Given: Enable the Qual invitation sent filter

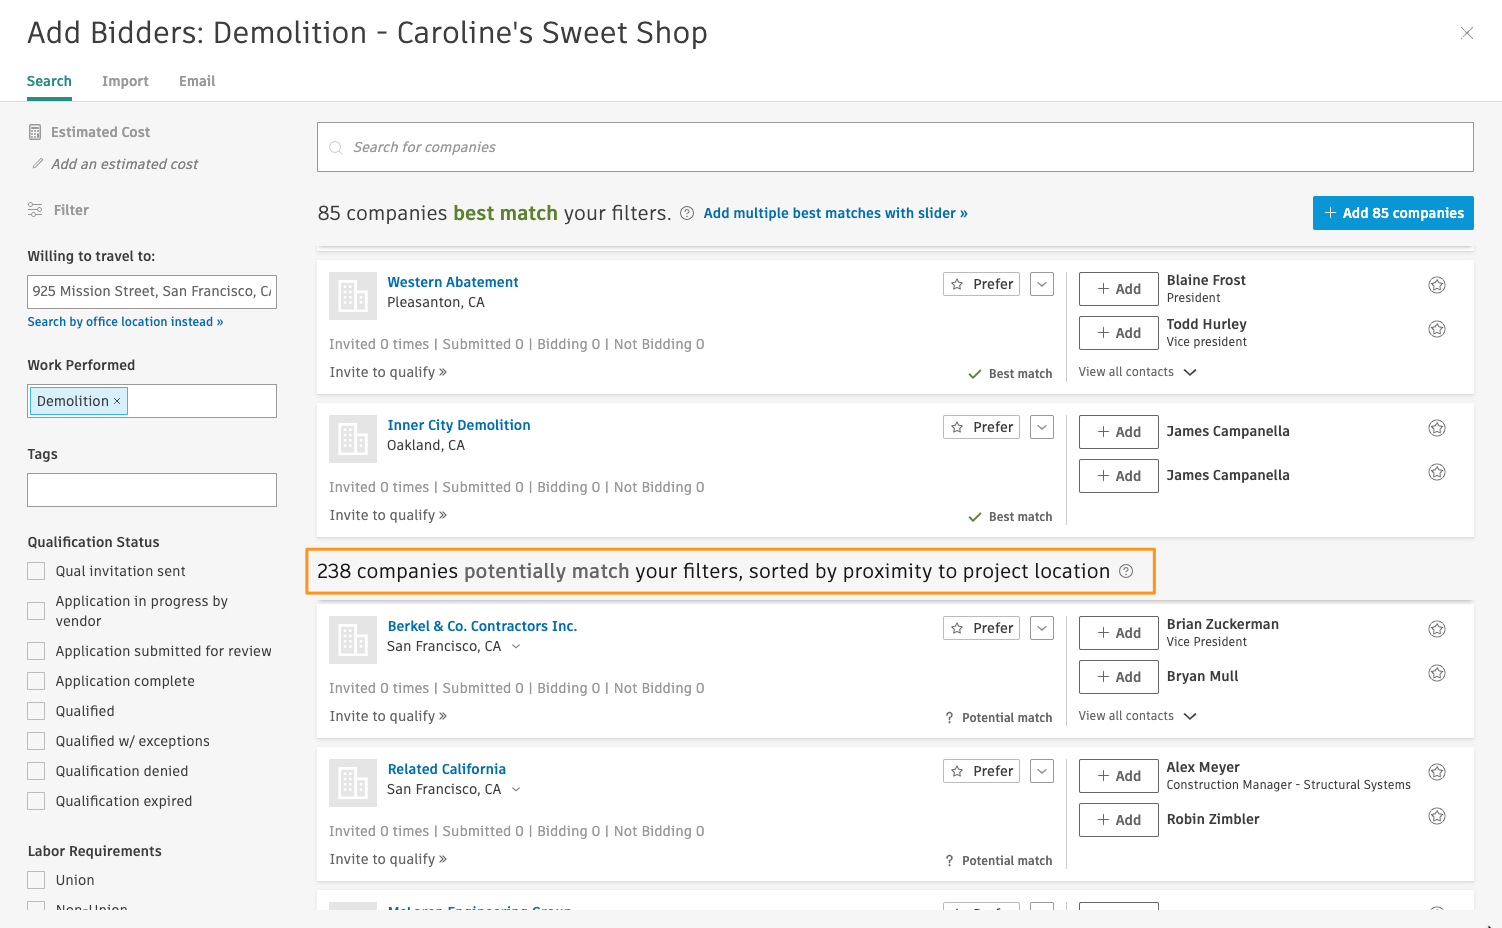Looking at the screenshot, I should click(x=37, y=571).
